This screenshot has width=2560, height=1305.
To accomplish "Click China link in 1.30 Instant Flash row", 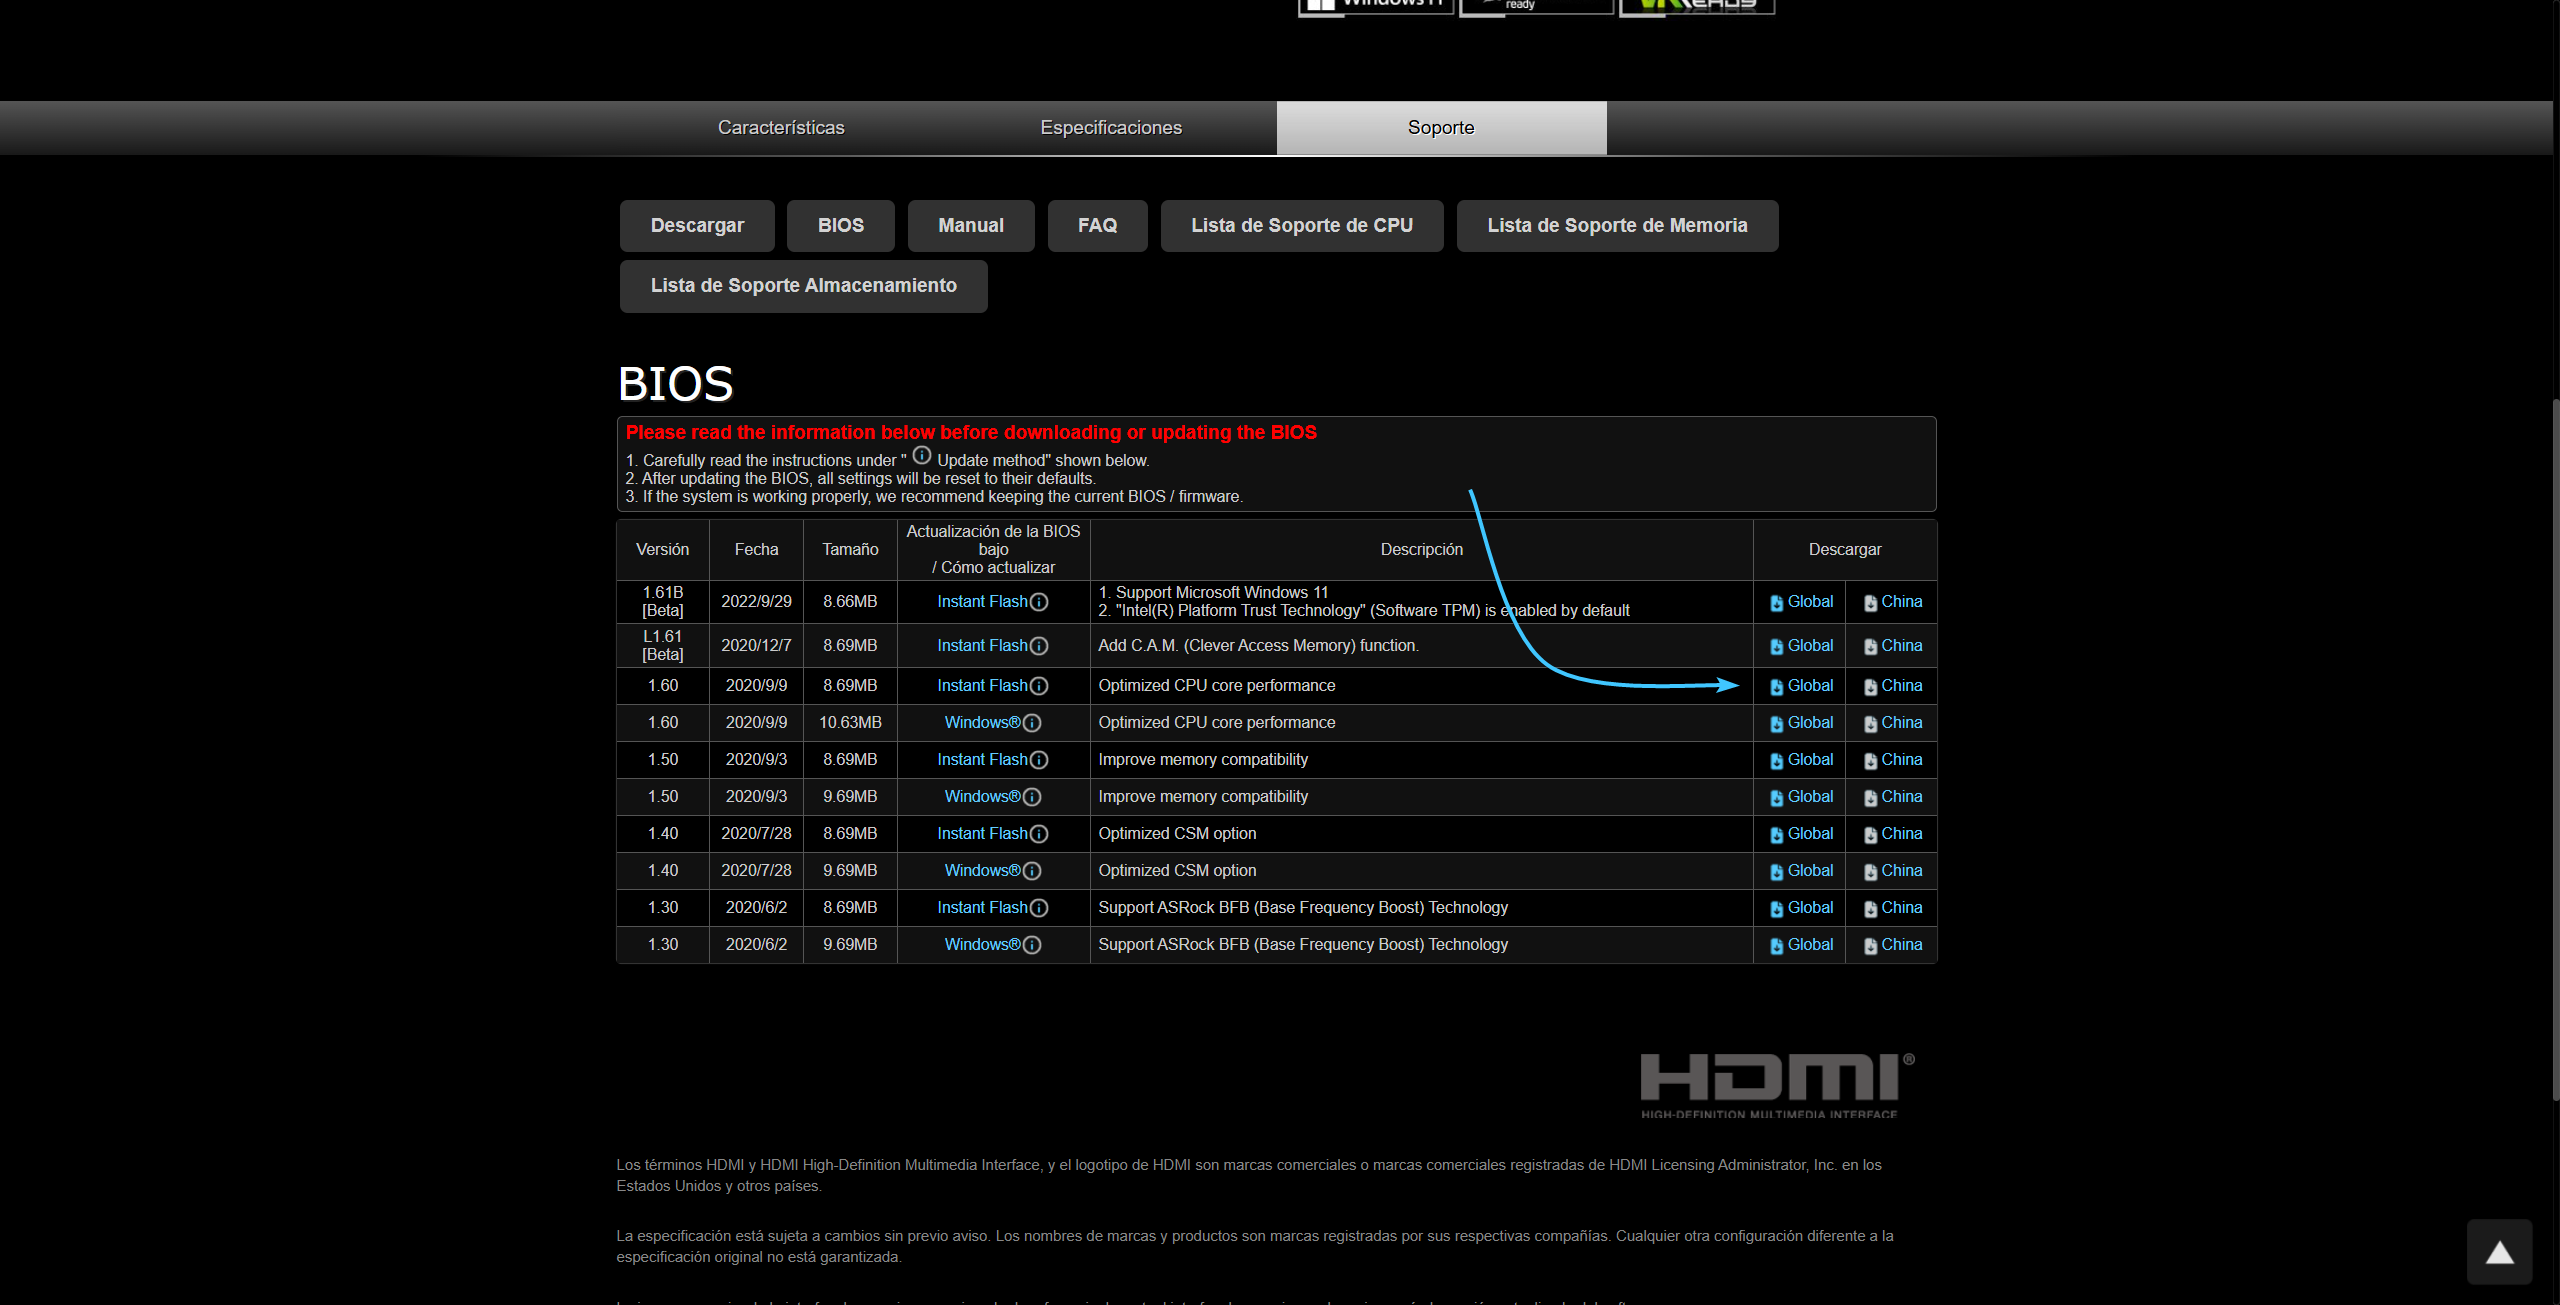I will 1902,908.
